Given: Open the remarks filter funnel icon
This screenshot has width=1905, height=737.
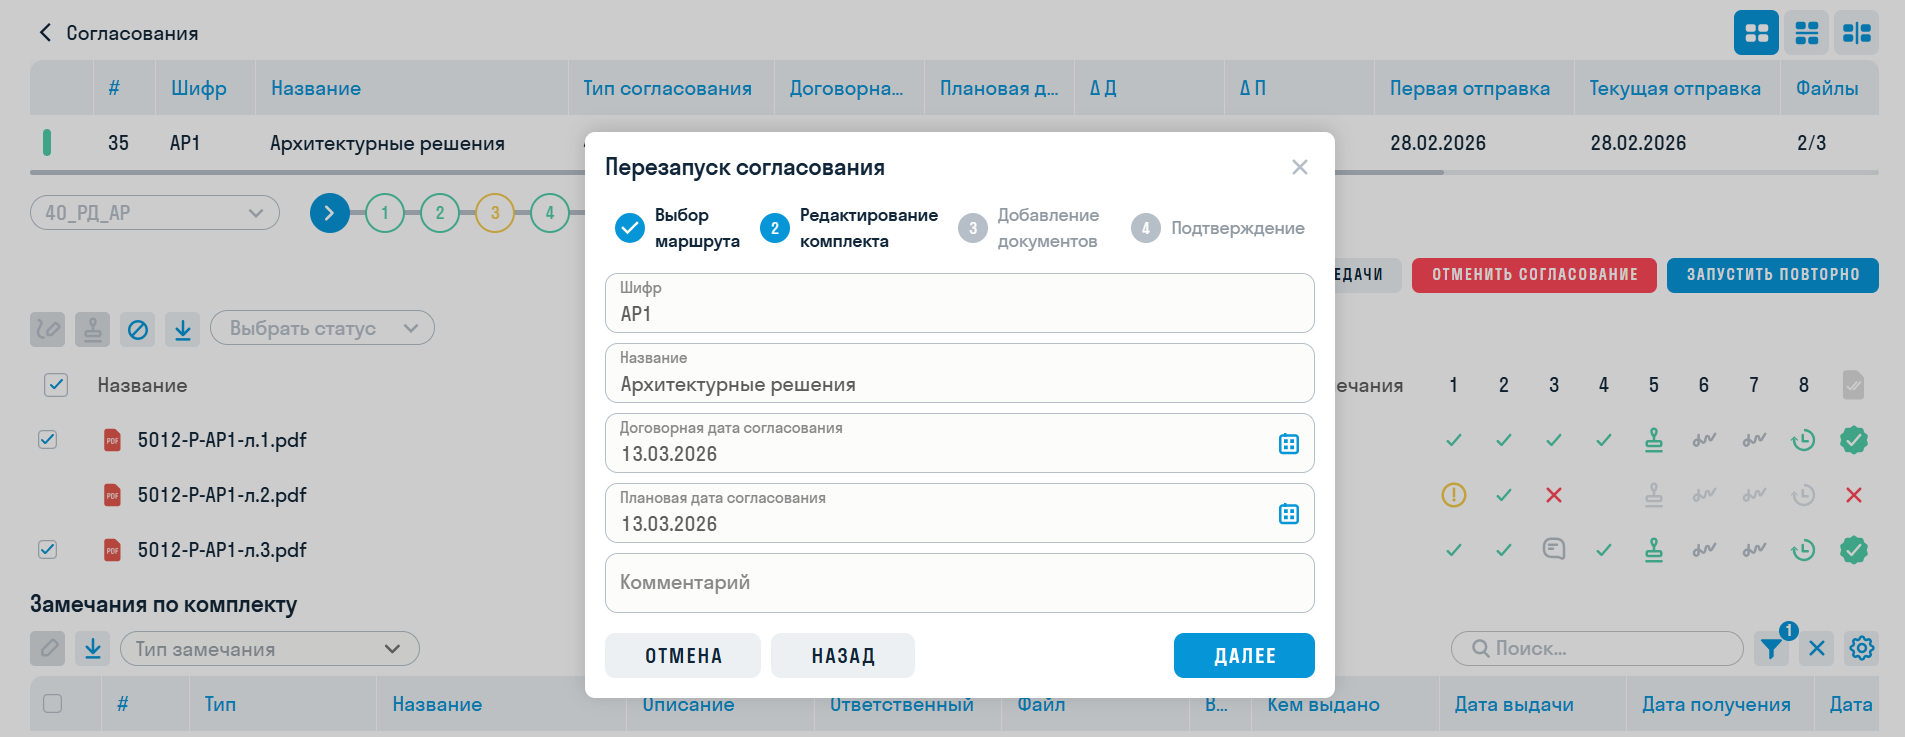Looking at the screenshot, I should 1771,649.
